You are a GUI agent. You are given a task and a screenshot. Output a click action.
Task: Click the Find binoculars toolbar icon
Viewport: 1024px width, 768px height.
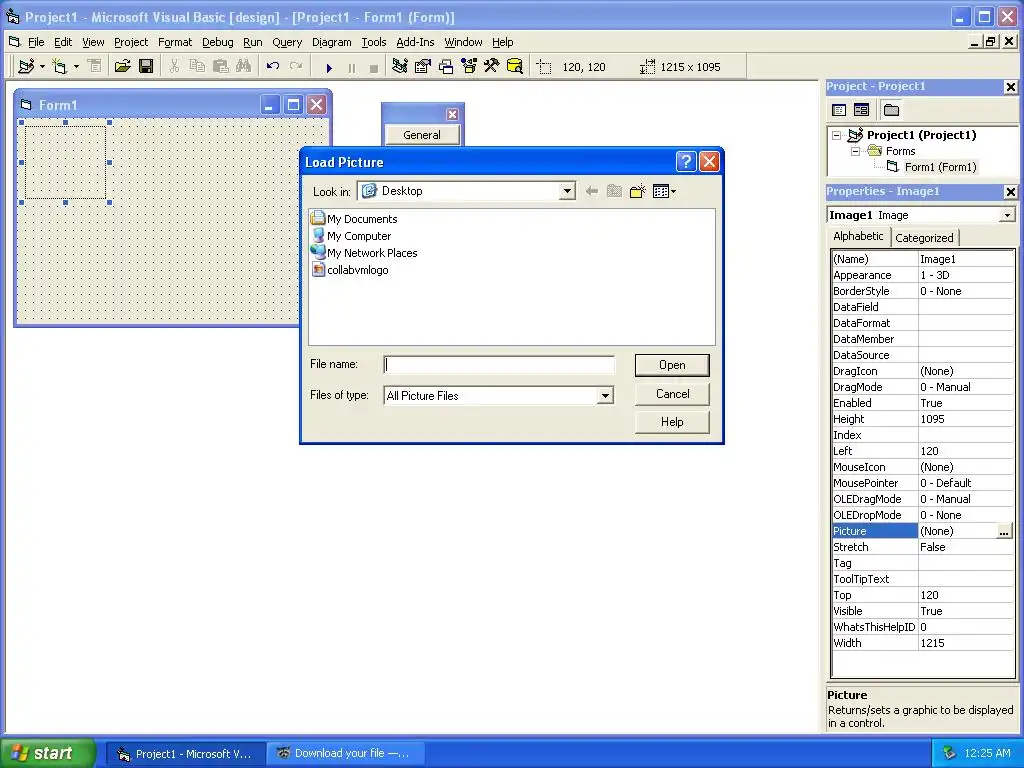pyautogui.click(x=244, y=66)
